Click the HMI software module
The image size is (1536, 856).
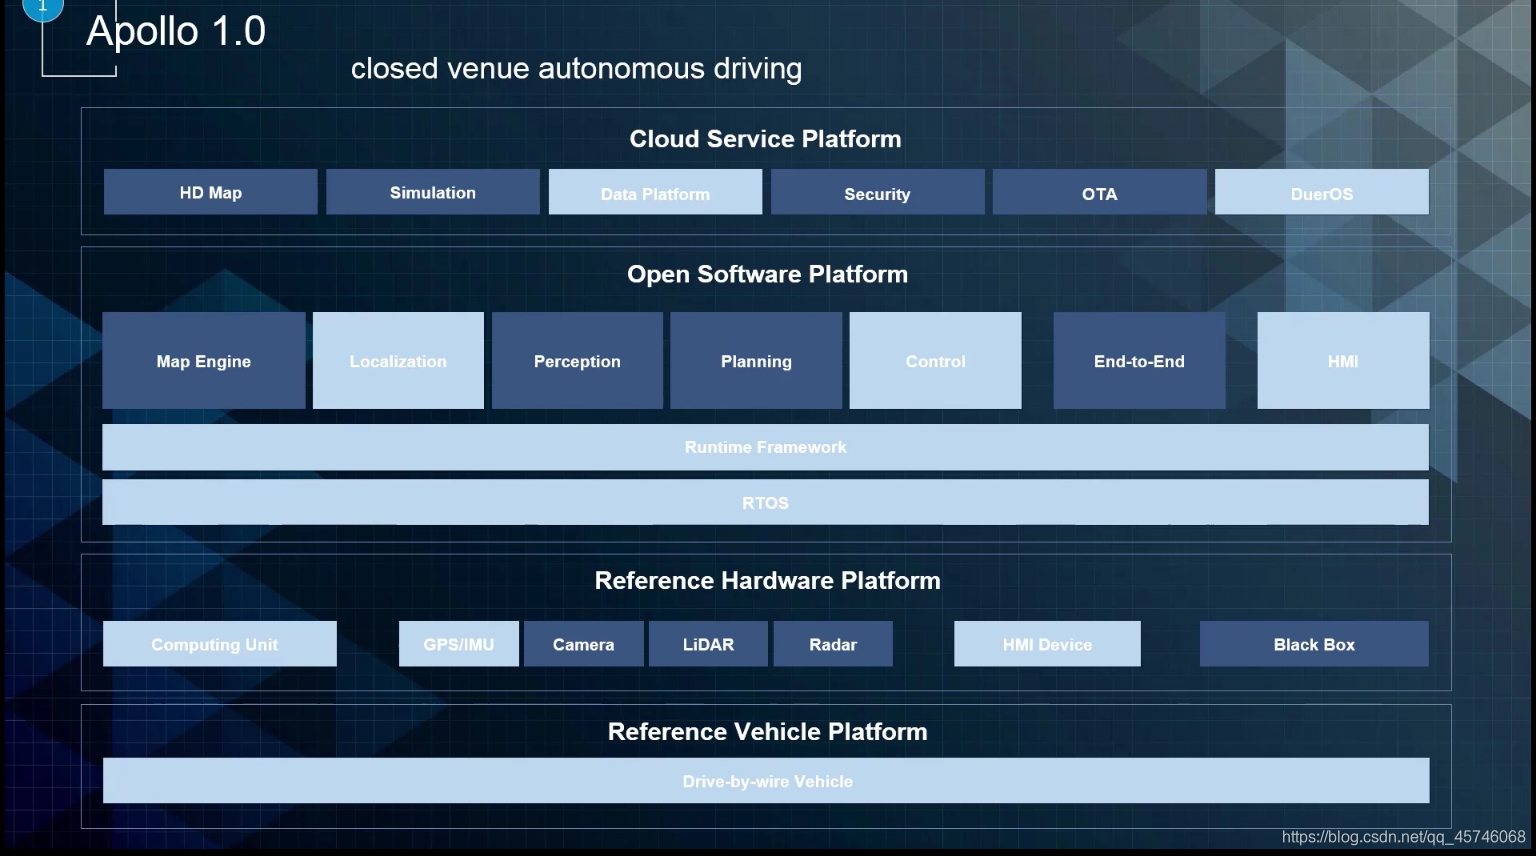(x=1343, y=360)
